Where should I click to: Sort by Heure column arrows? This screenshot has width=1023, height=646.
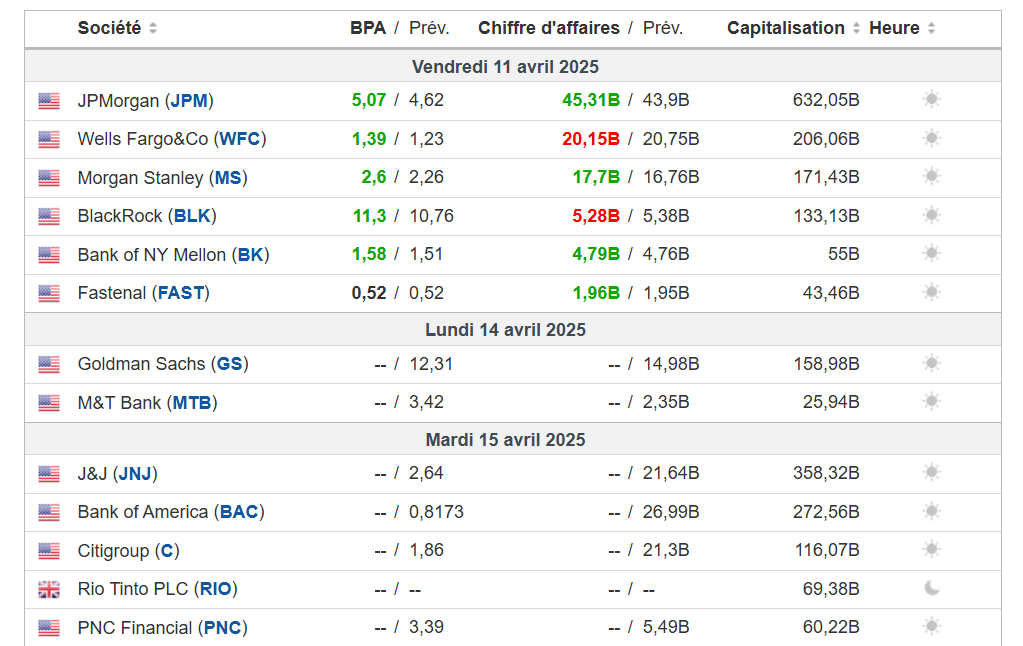[x=931, y=29]
